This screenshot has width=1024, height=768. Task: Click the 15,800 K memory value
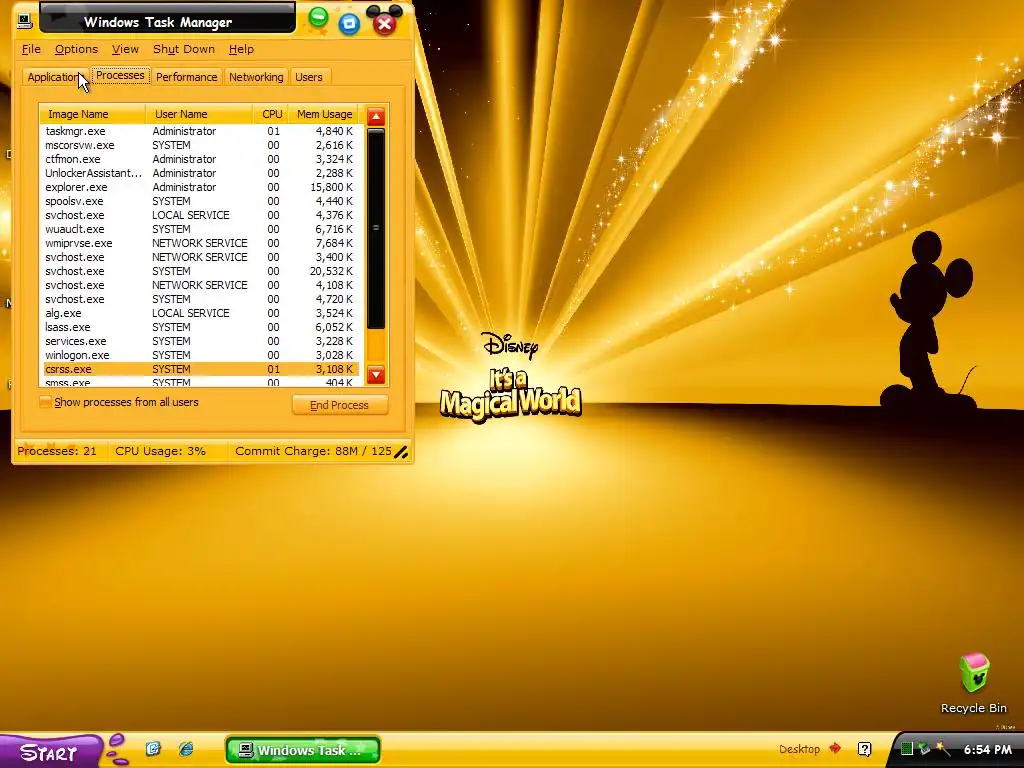pos(331,187)
